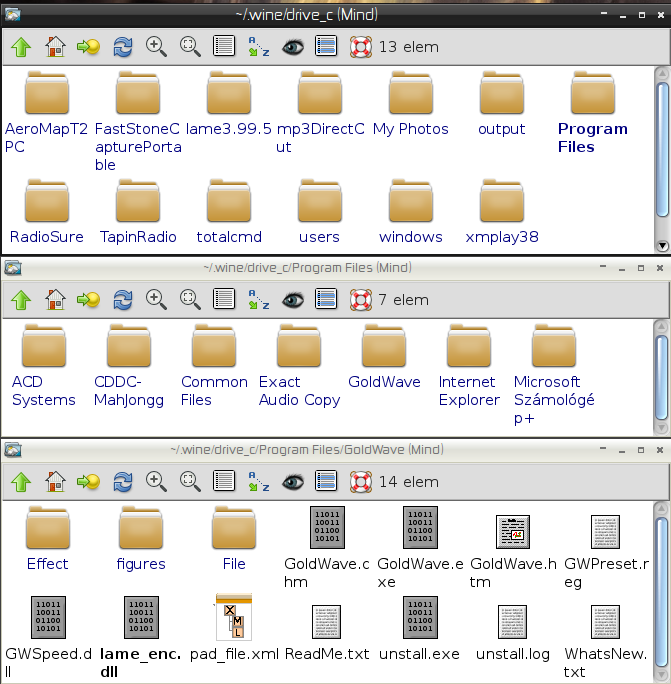The image size is (671, 684).
Task: Click scrollbar down arrow in drive_c window
Action: (x=662, y=246)
